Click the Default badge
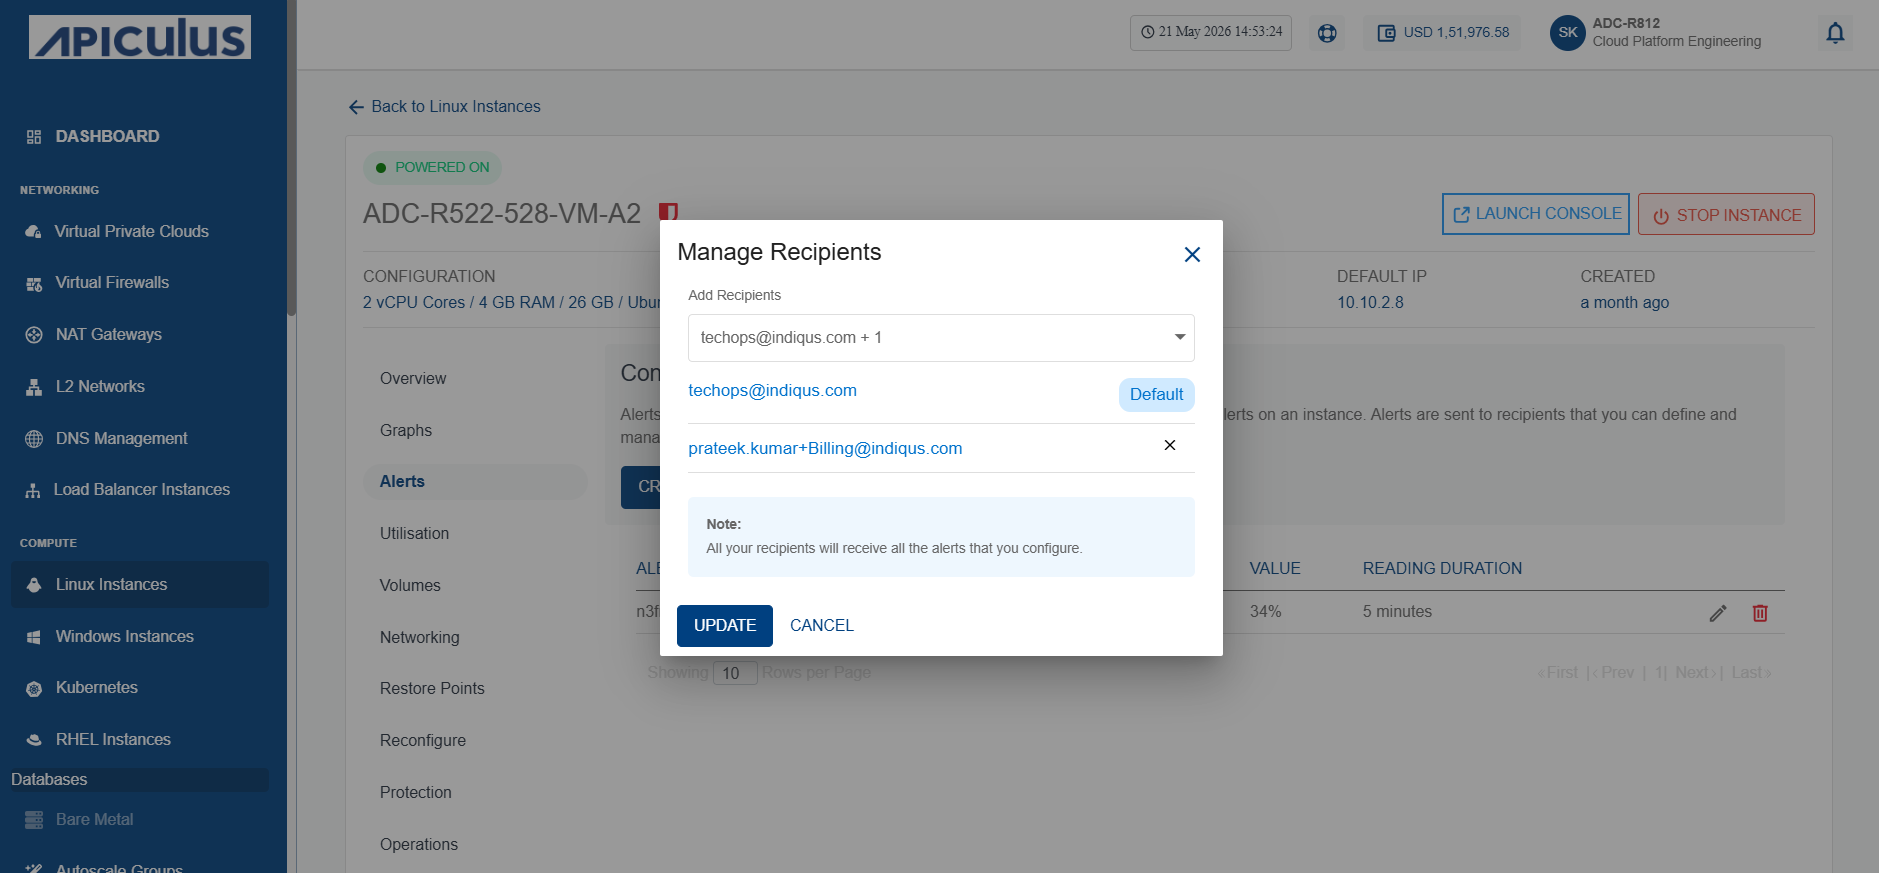 point(1156,394)
